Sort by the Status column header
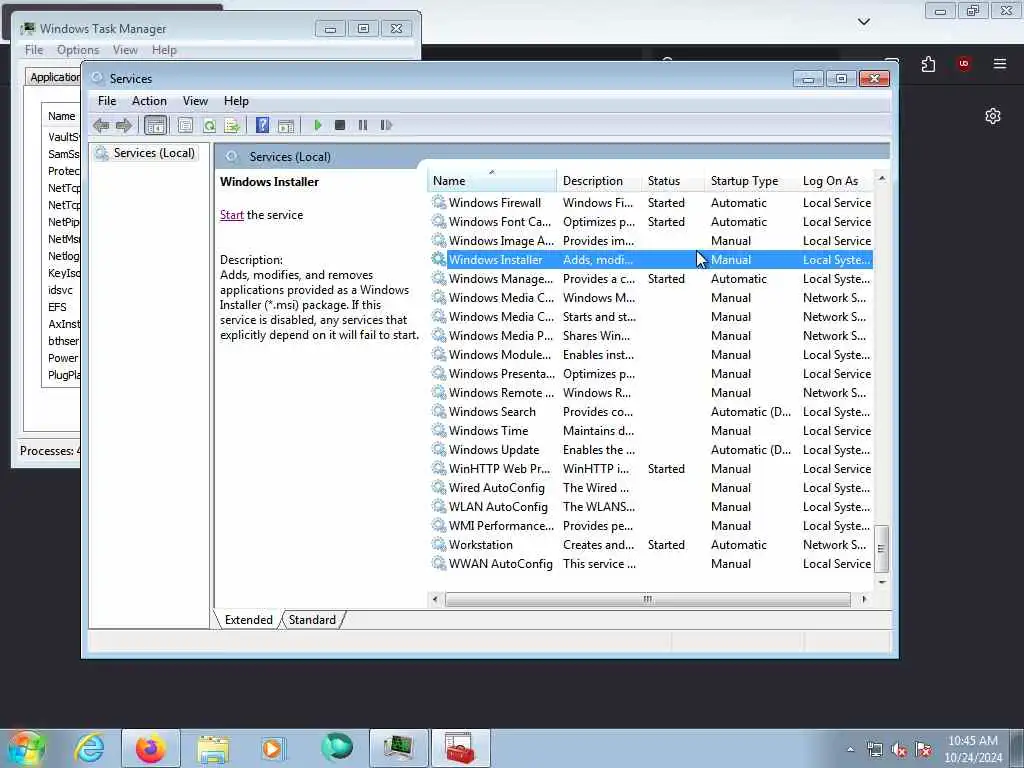This screenshot has height=768, width=1024. [x=673, y=181]
